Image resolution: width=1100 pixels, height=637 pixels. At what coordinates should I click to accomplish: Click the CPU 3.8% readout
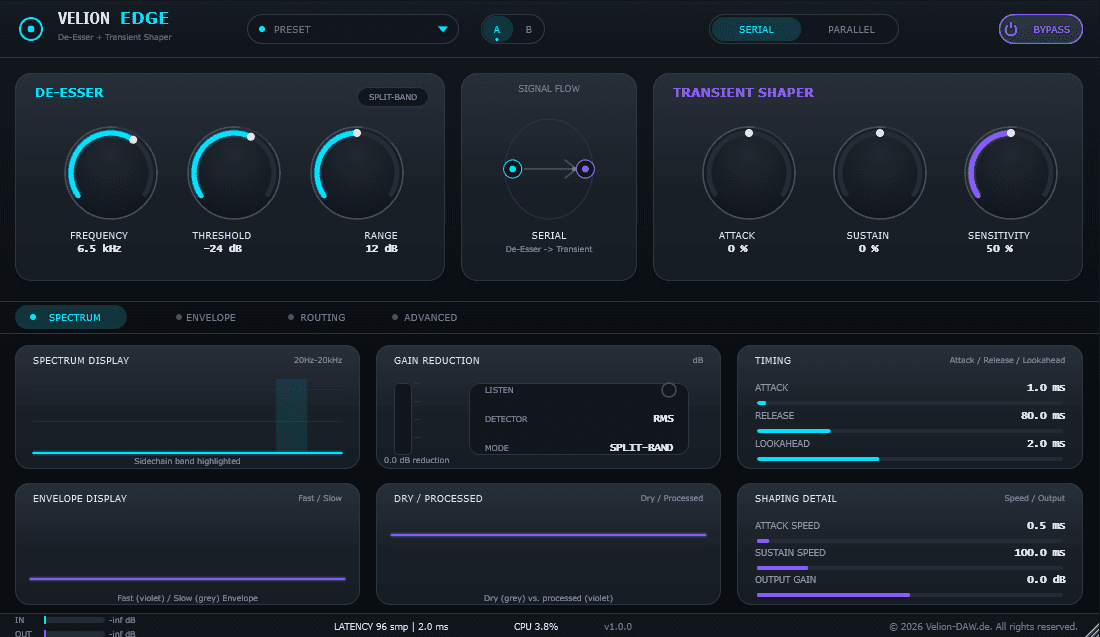pyautogui.click(x=536, y=626)
